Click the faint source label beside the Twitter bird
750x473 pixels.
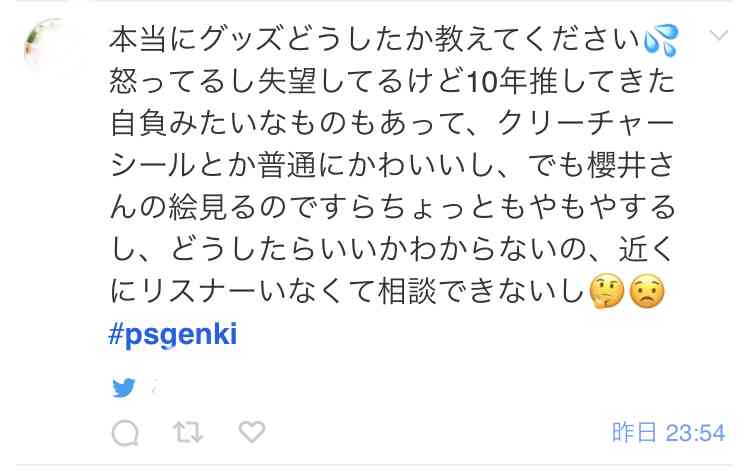click(x=154, y=388)
